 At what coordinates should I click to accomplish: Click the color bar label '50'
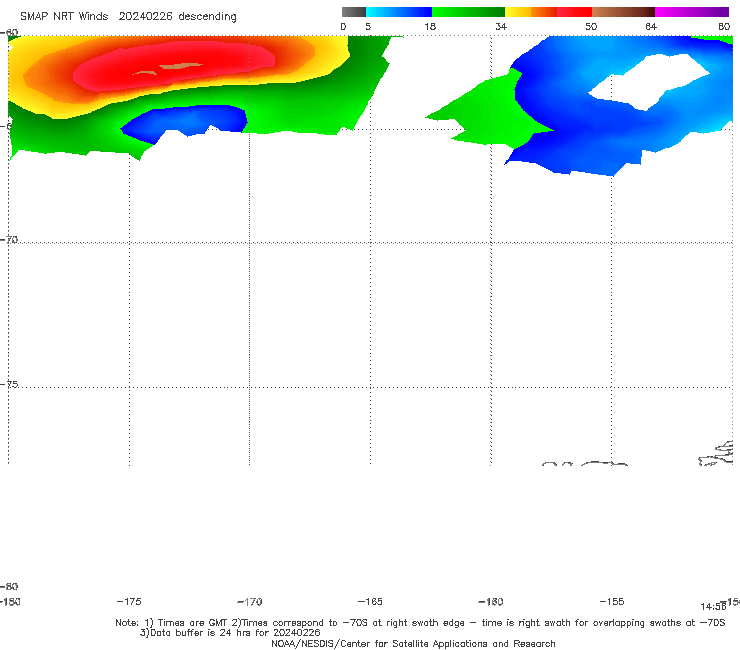[591, 26]
